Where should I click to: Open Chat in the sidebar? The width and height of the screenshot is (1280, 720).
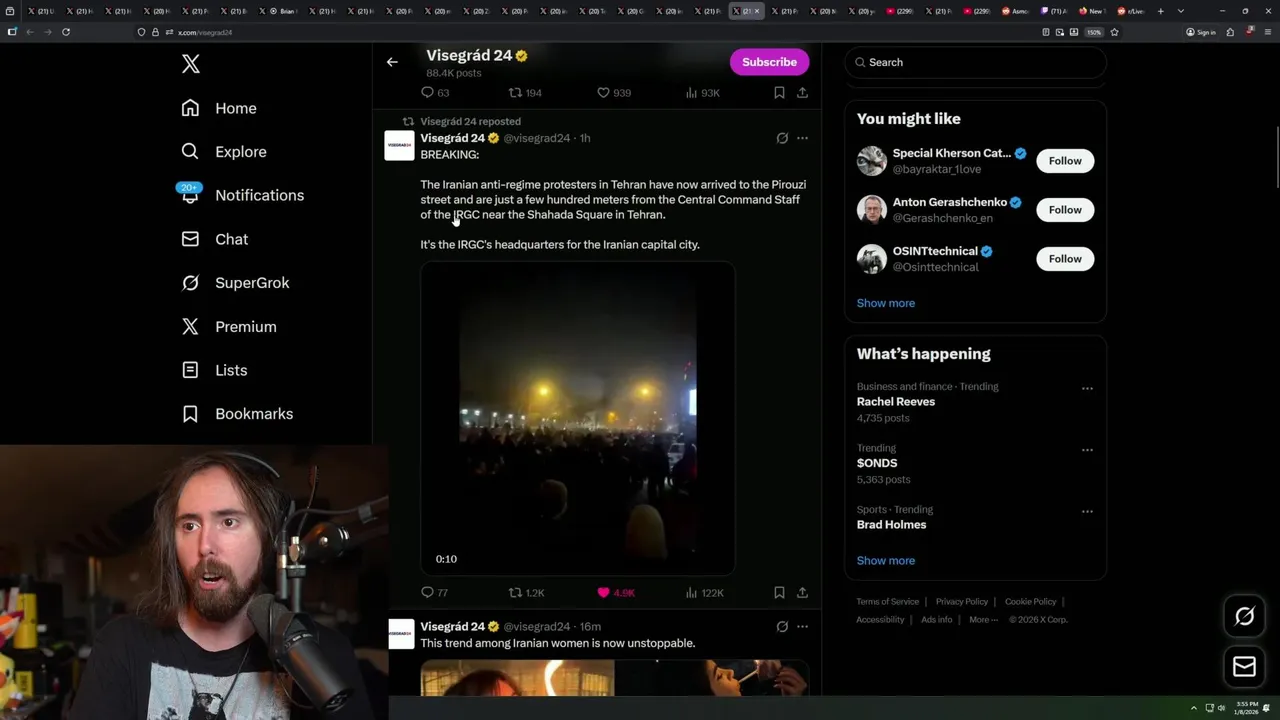pyautogui.click(x=214, y=239)
